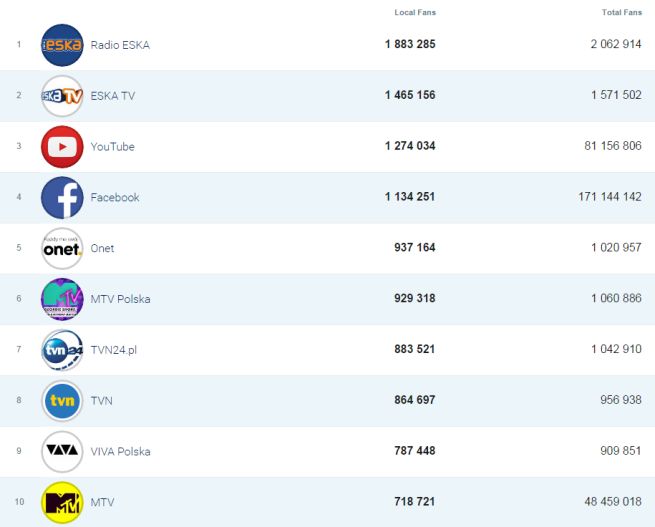Open the Radio ESKA page link
This screenshot has height=527, width=655.
(x=120, y=45)
